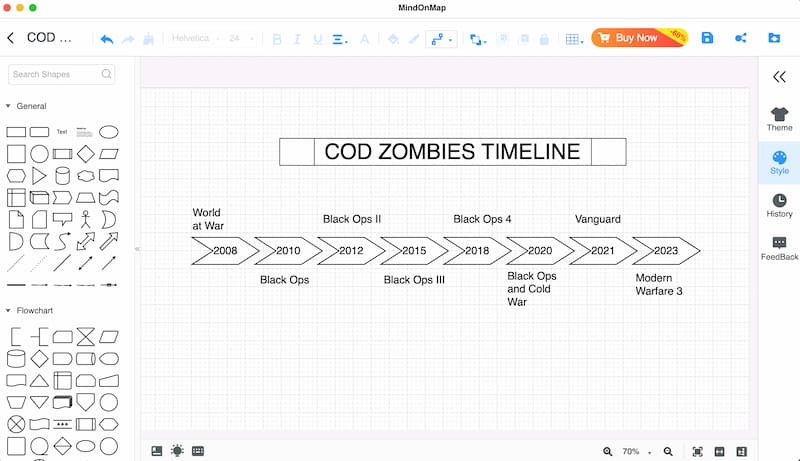The height and width of the screenshot is (461, 800).
Task: Click the save disk icon
Action: pos(707,38)
